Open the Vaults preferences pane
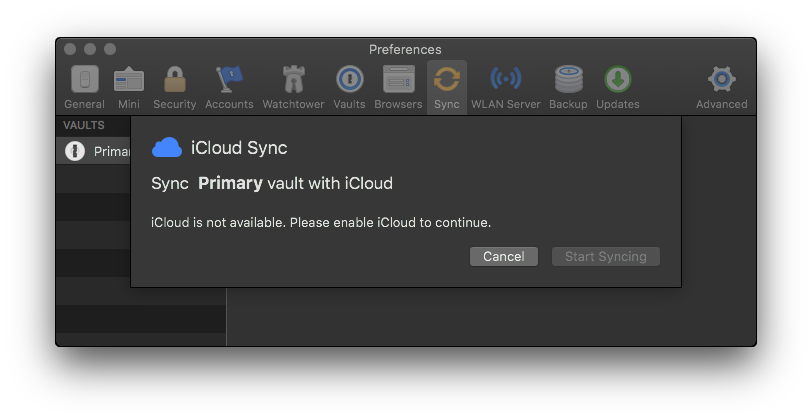 coord(349,88)
